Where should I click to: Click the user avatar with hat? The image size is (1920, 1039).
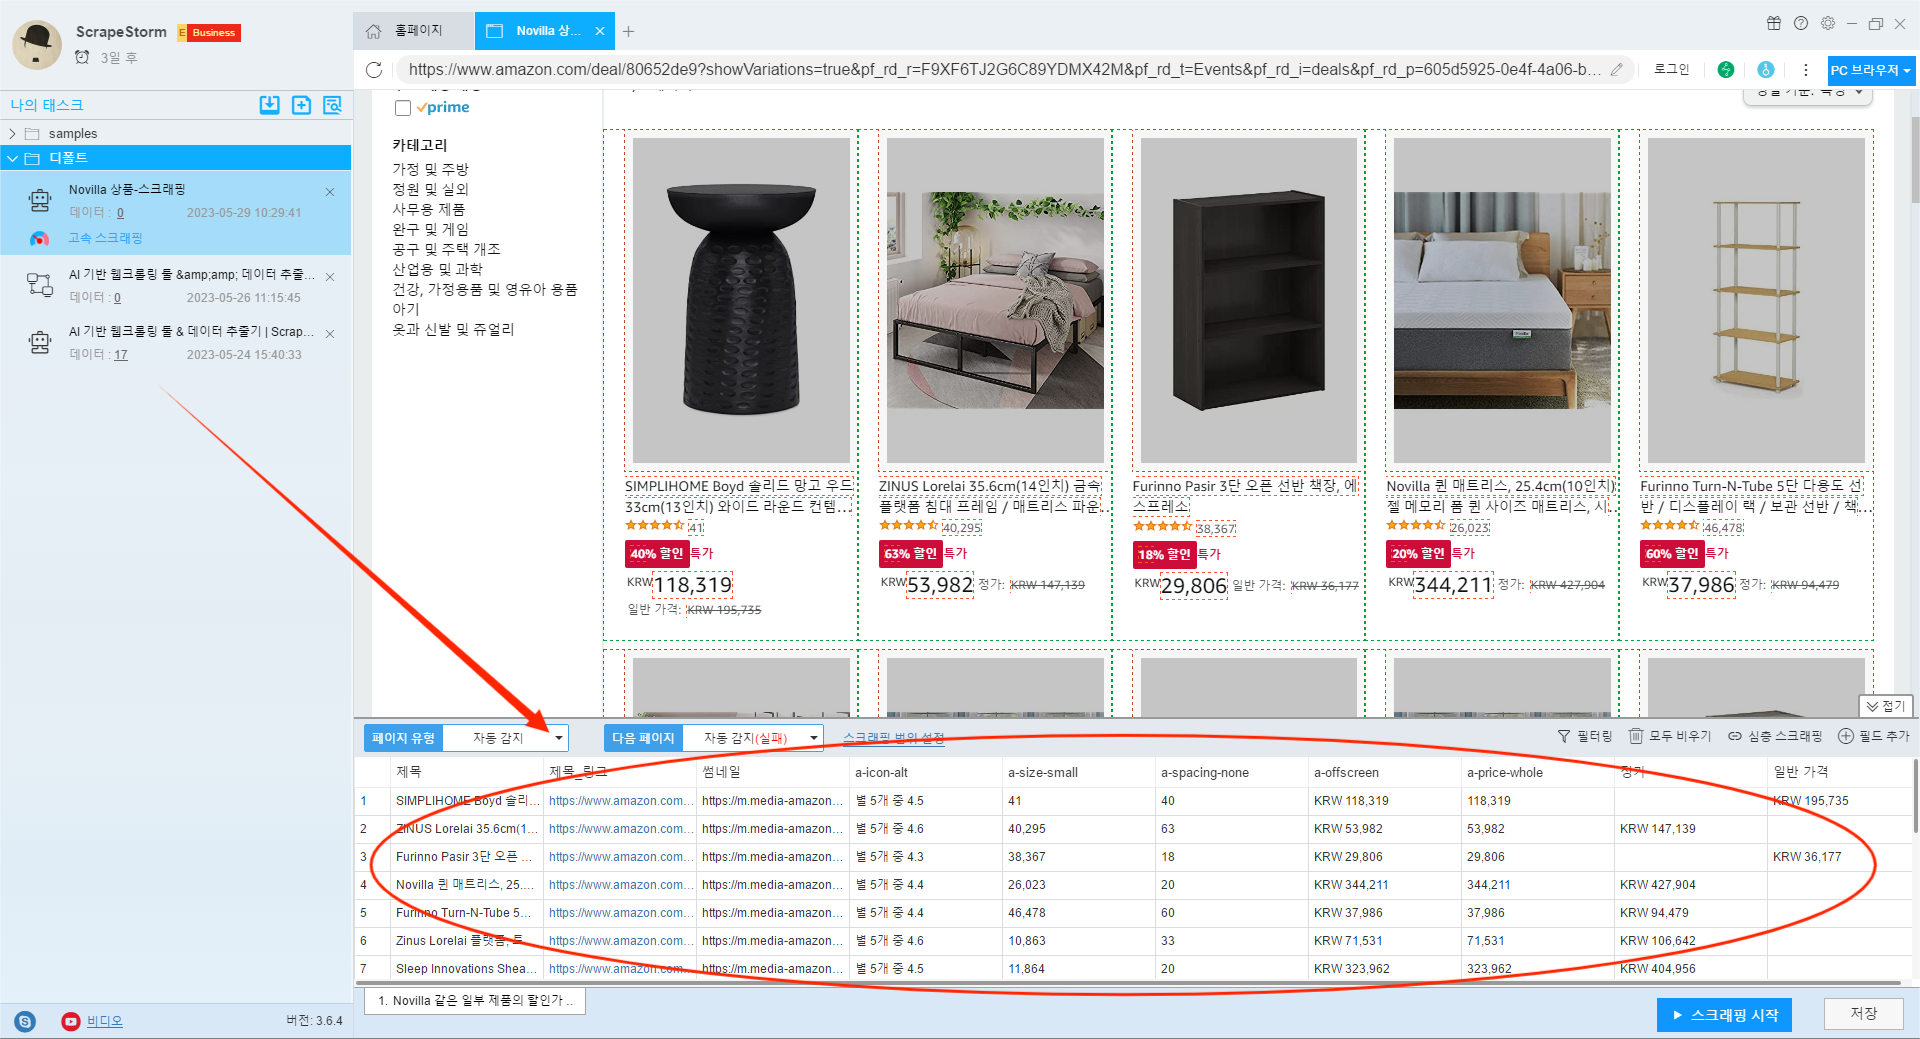[x=38, y=44]
